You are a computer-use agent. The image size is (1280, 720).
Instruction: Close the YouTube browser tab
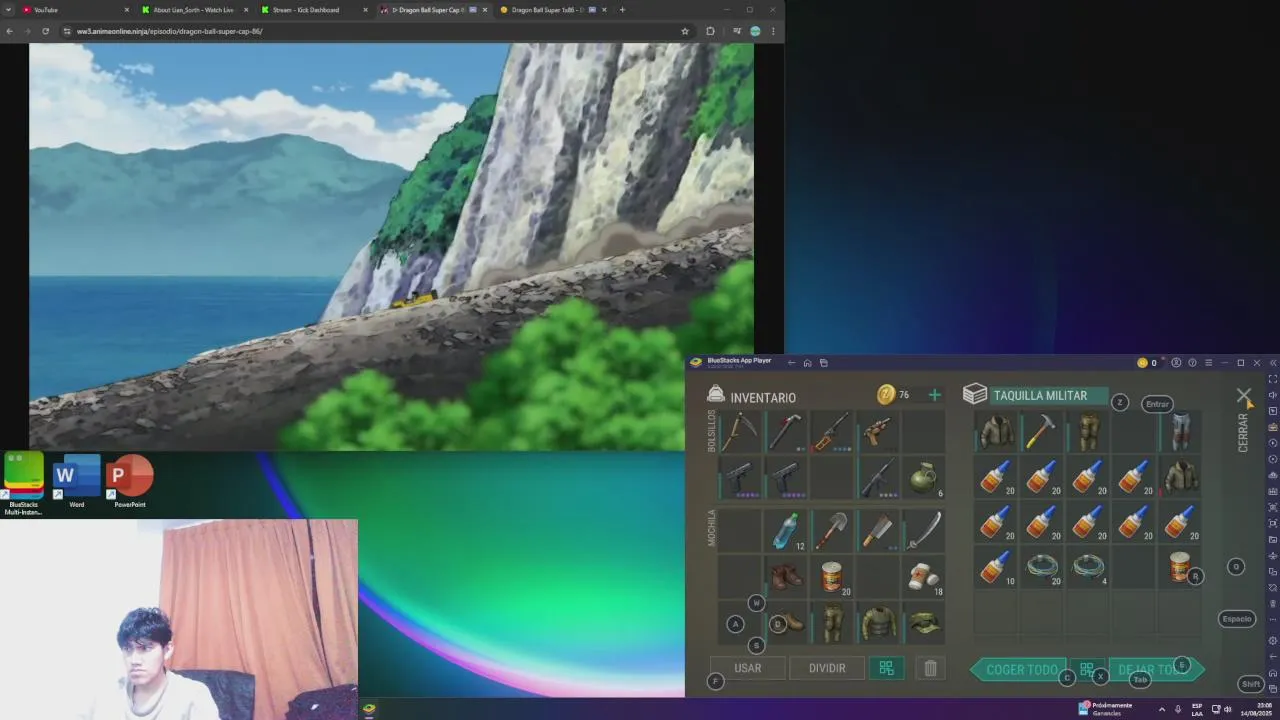tap(127, 10)
